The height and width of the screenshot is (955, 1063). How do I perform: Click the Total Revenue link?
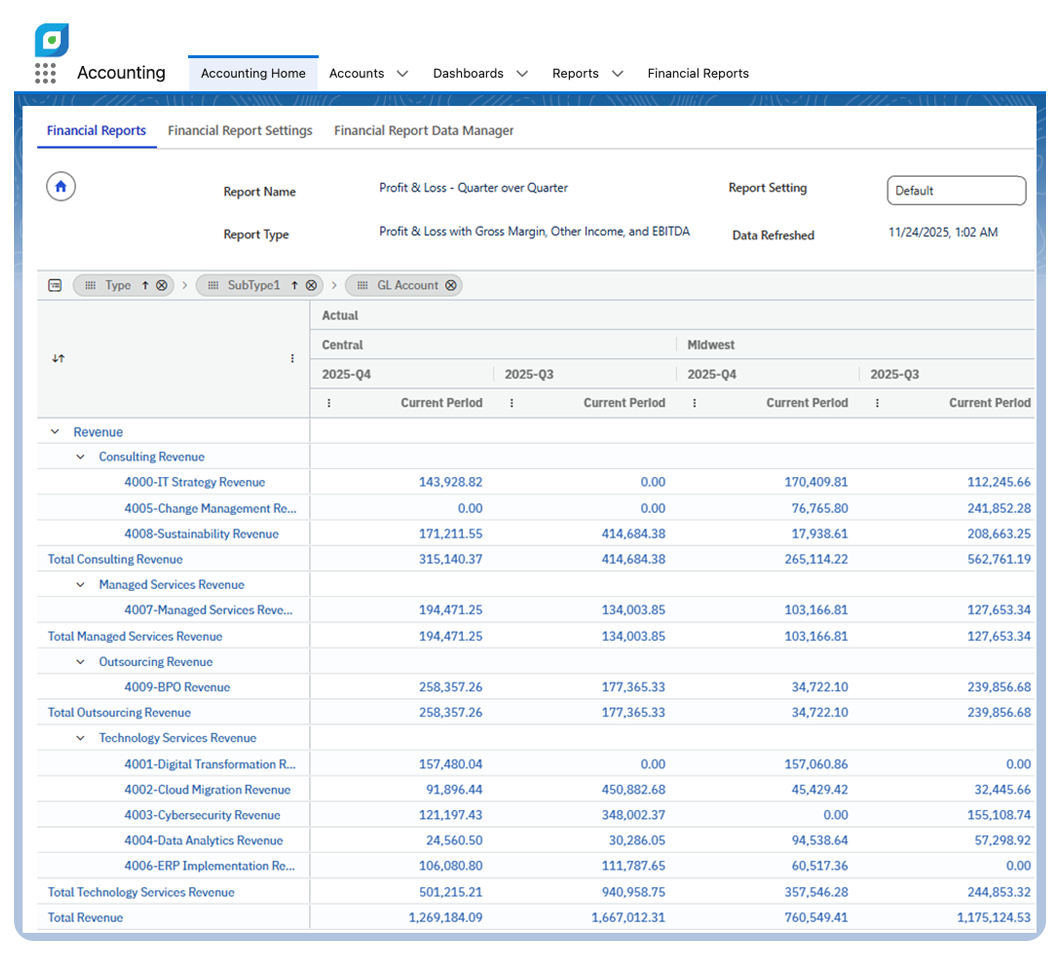[85, 917]
